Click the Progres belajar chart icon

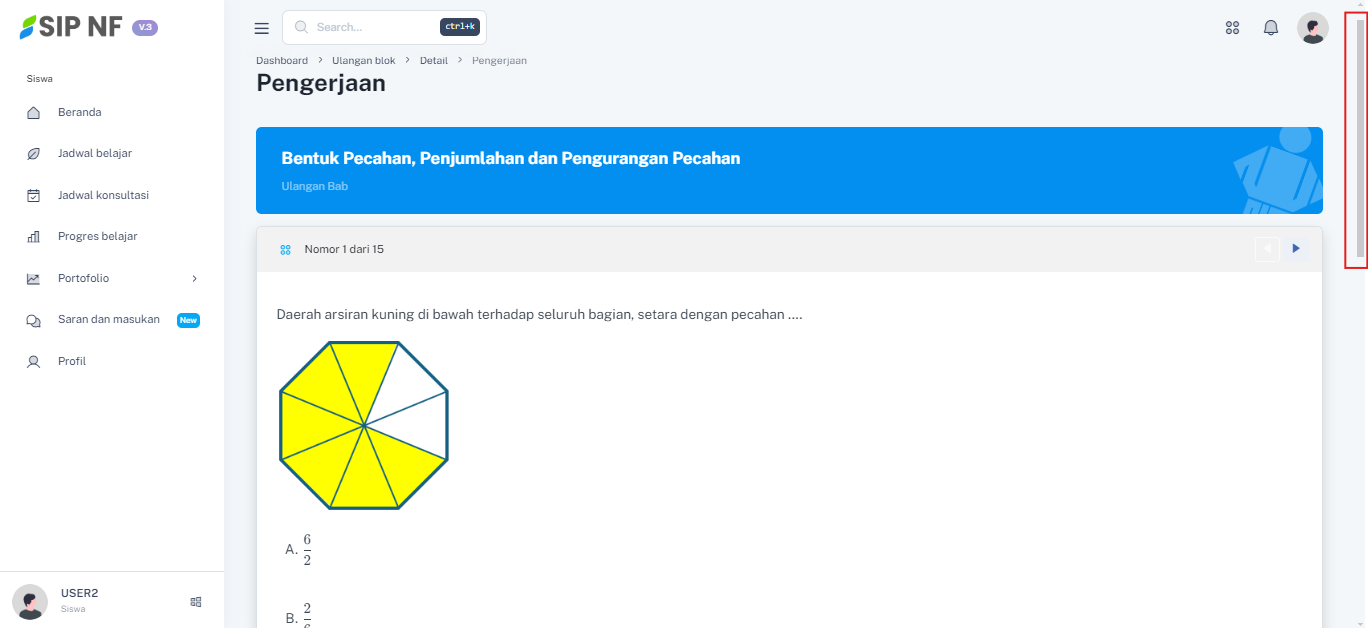click(33, 237)
